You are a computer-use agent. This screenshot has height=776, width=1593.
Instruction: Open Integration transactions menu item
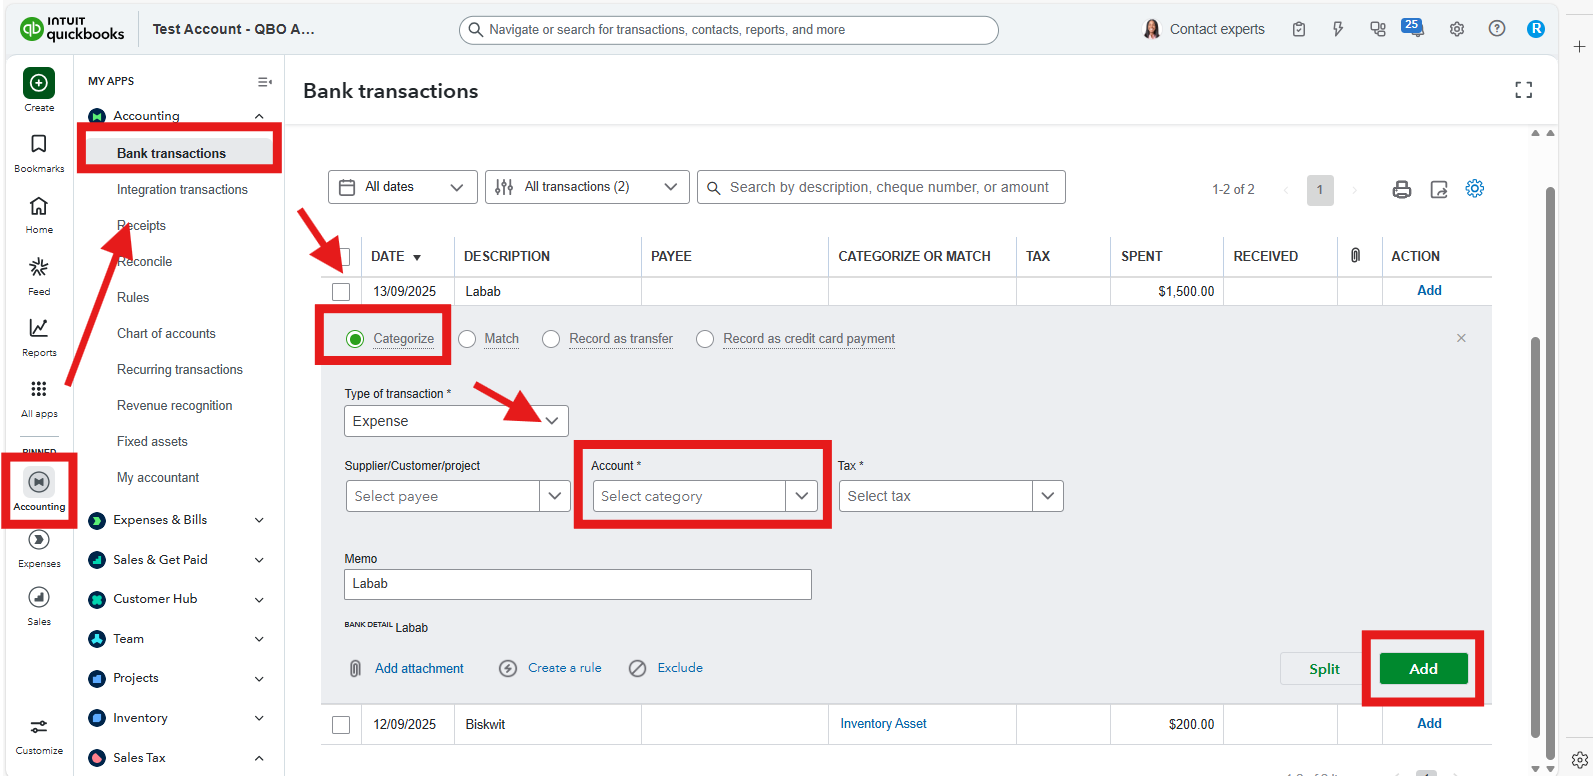182,189
